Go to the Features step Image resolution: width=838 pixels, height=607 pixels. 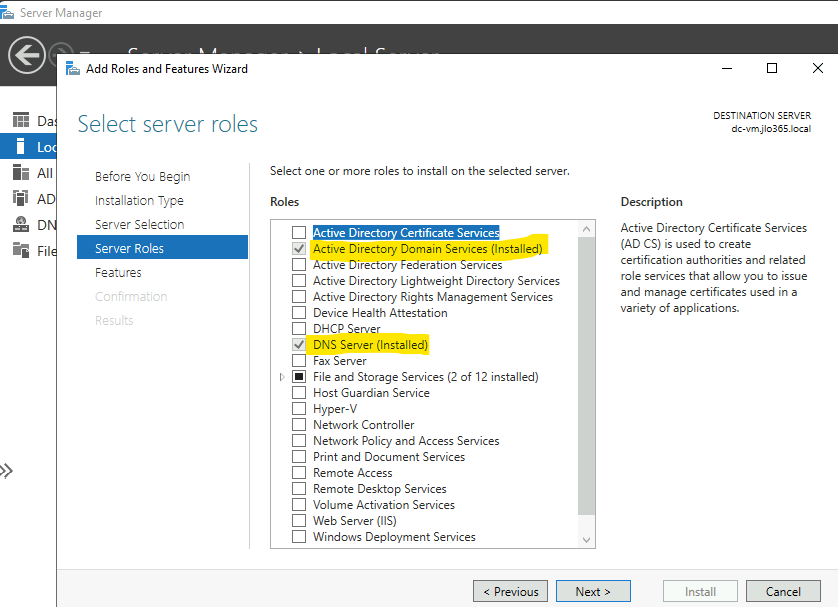(x=118, y=273)
